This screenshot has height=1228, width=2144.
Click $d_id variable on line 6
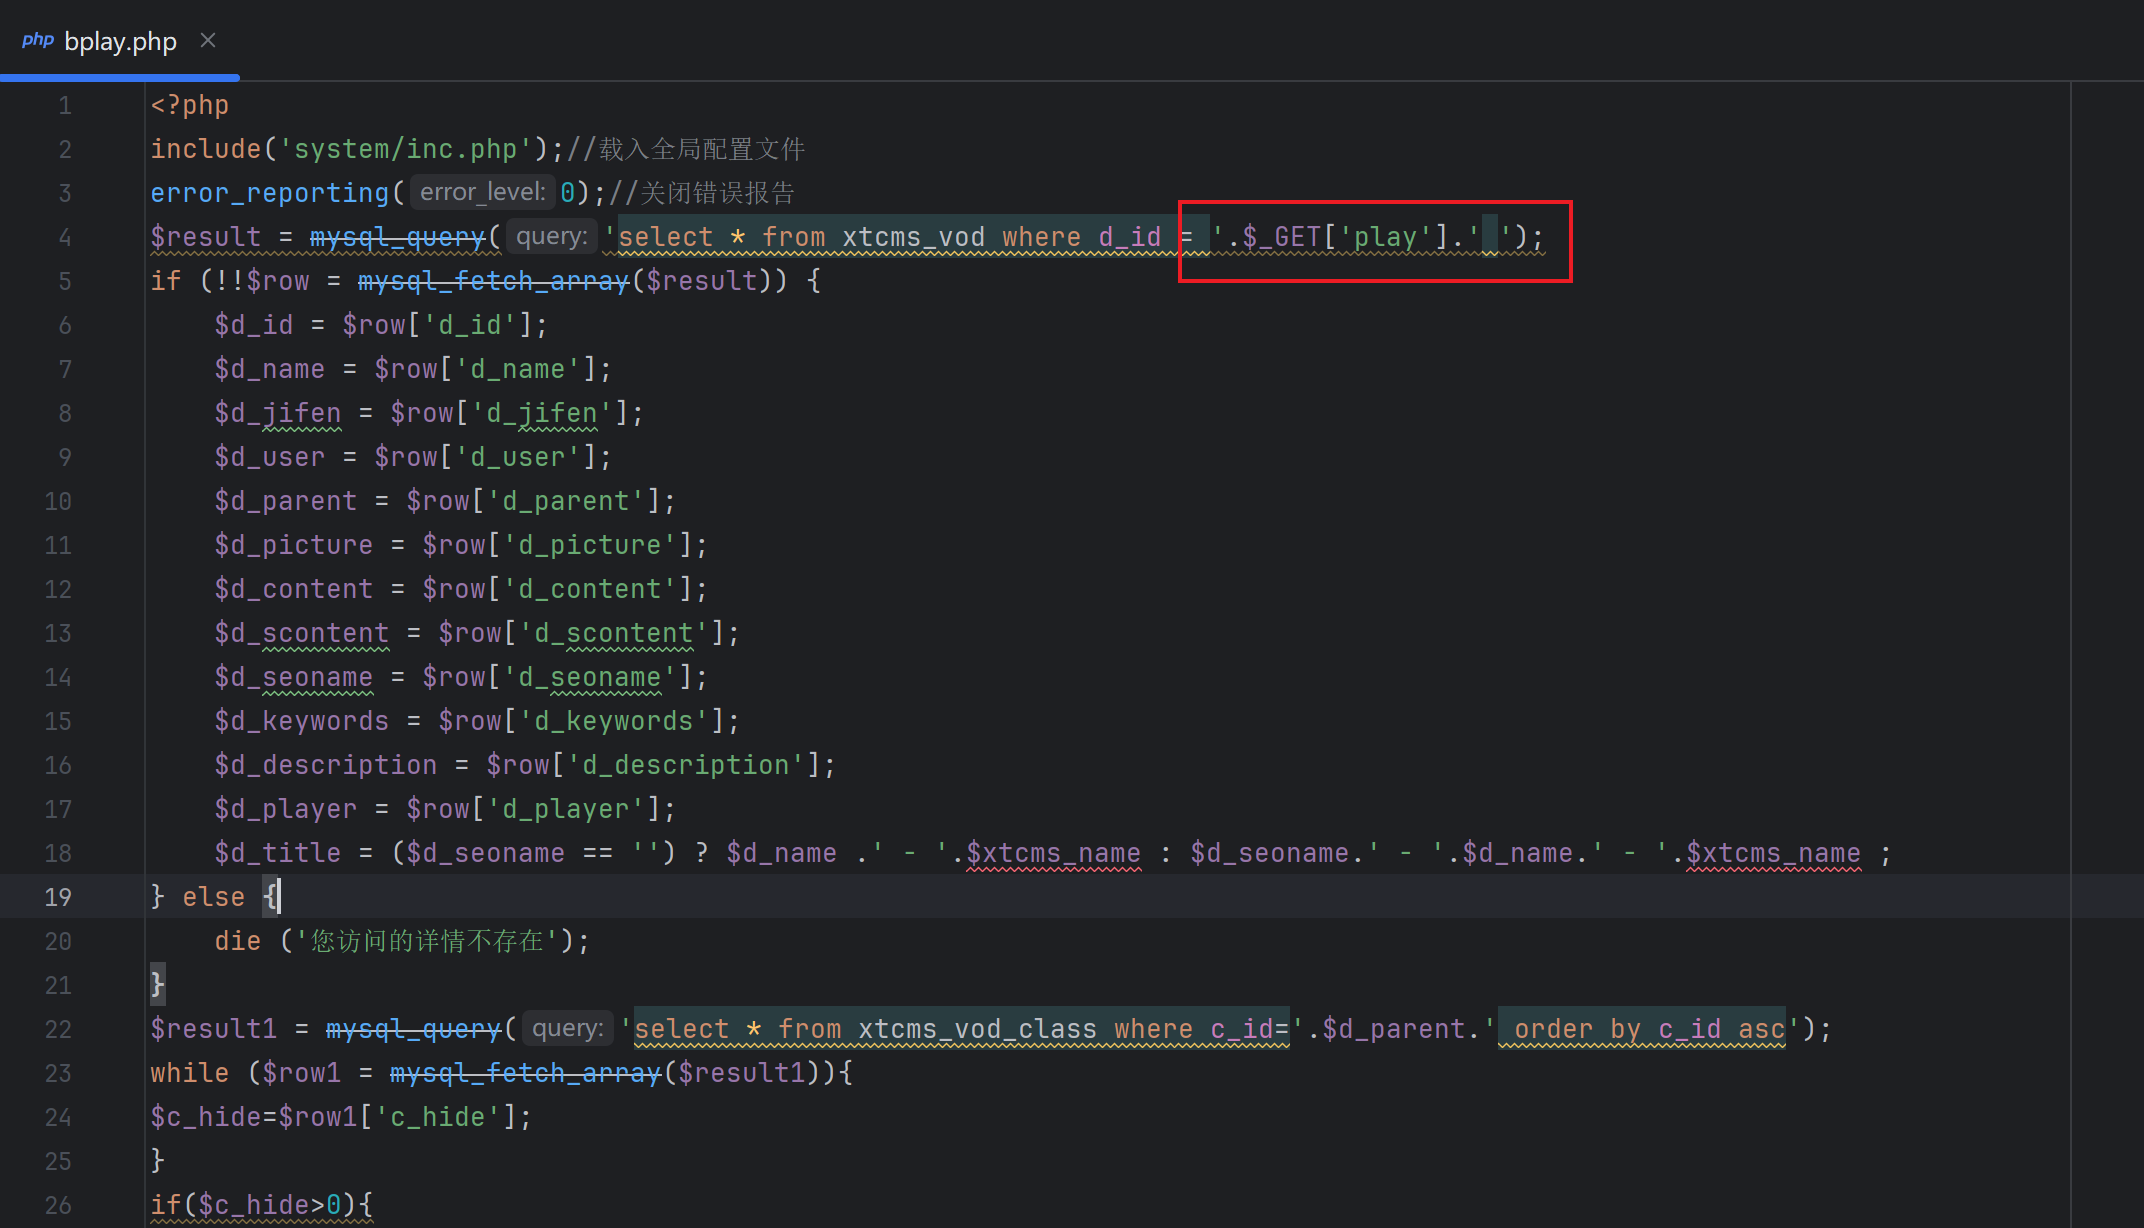coord(254,325)
